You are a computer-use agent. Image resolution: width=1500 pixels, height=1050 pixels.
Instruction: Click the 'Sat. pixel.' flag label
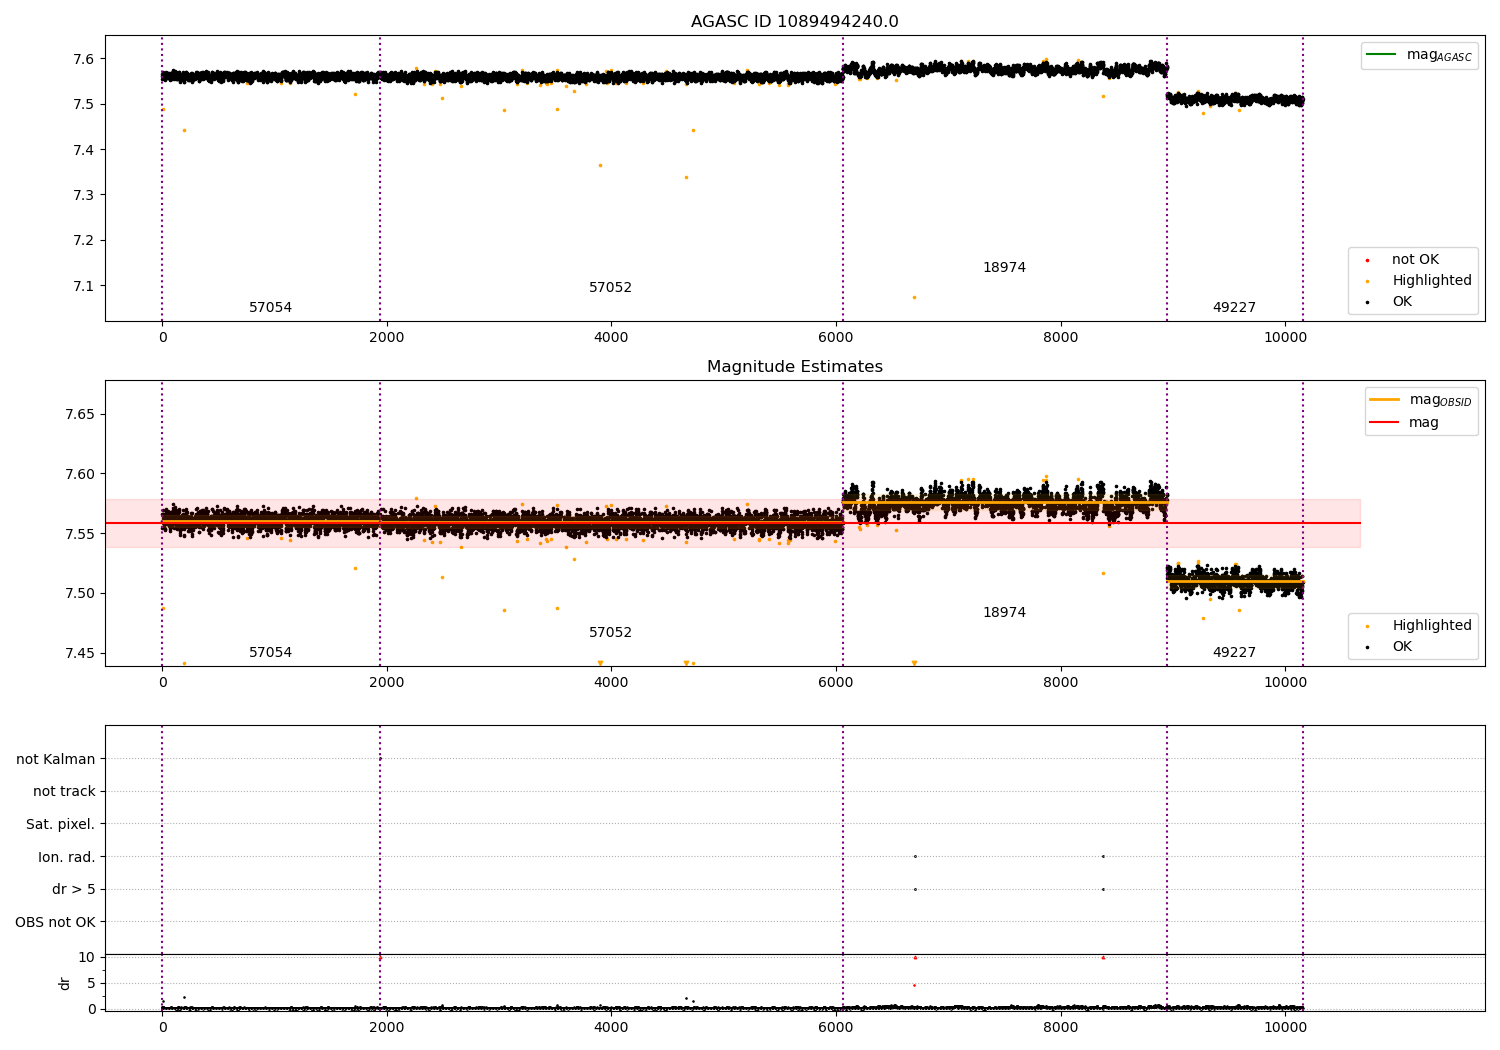pyautogui.click(x=60, y=825)
